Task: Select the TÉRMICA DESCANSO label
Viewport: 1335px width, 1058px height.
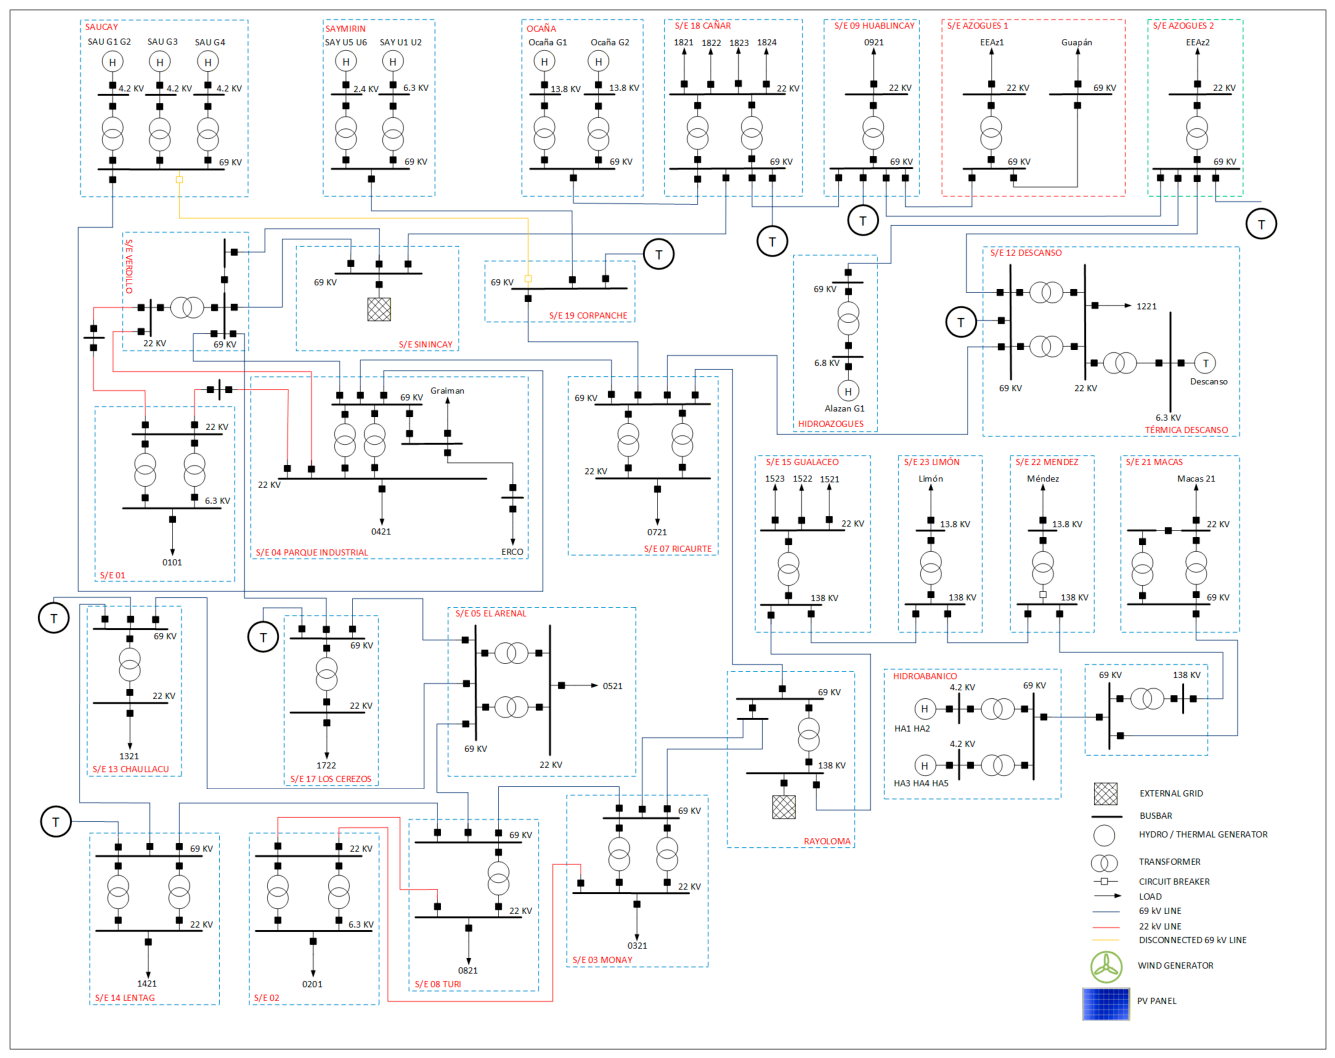Action: (1186, 430)
